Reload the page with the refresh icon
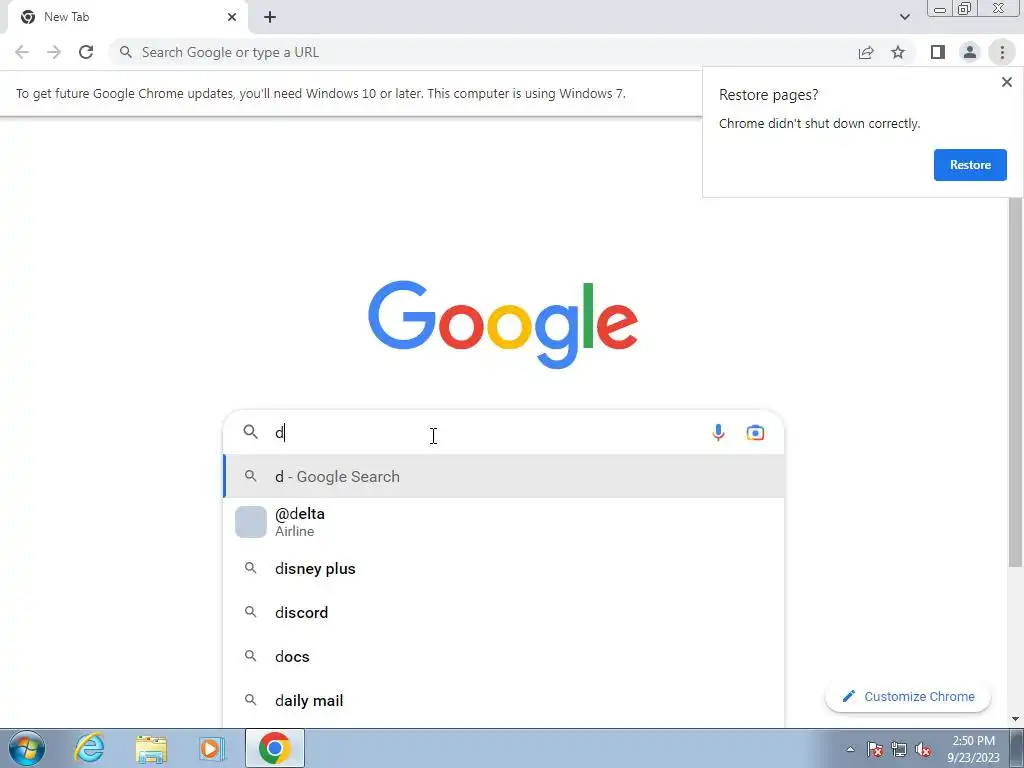Viewport: 1024px width, 768px height. pos(86,52)
